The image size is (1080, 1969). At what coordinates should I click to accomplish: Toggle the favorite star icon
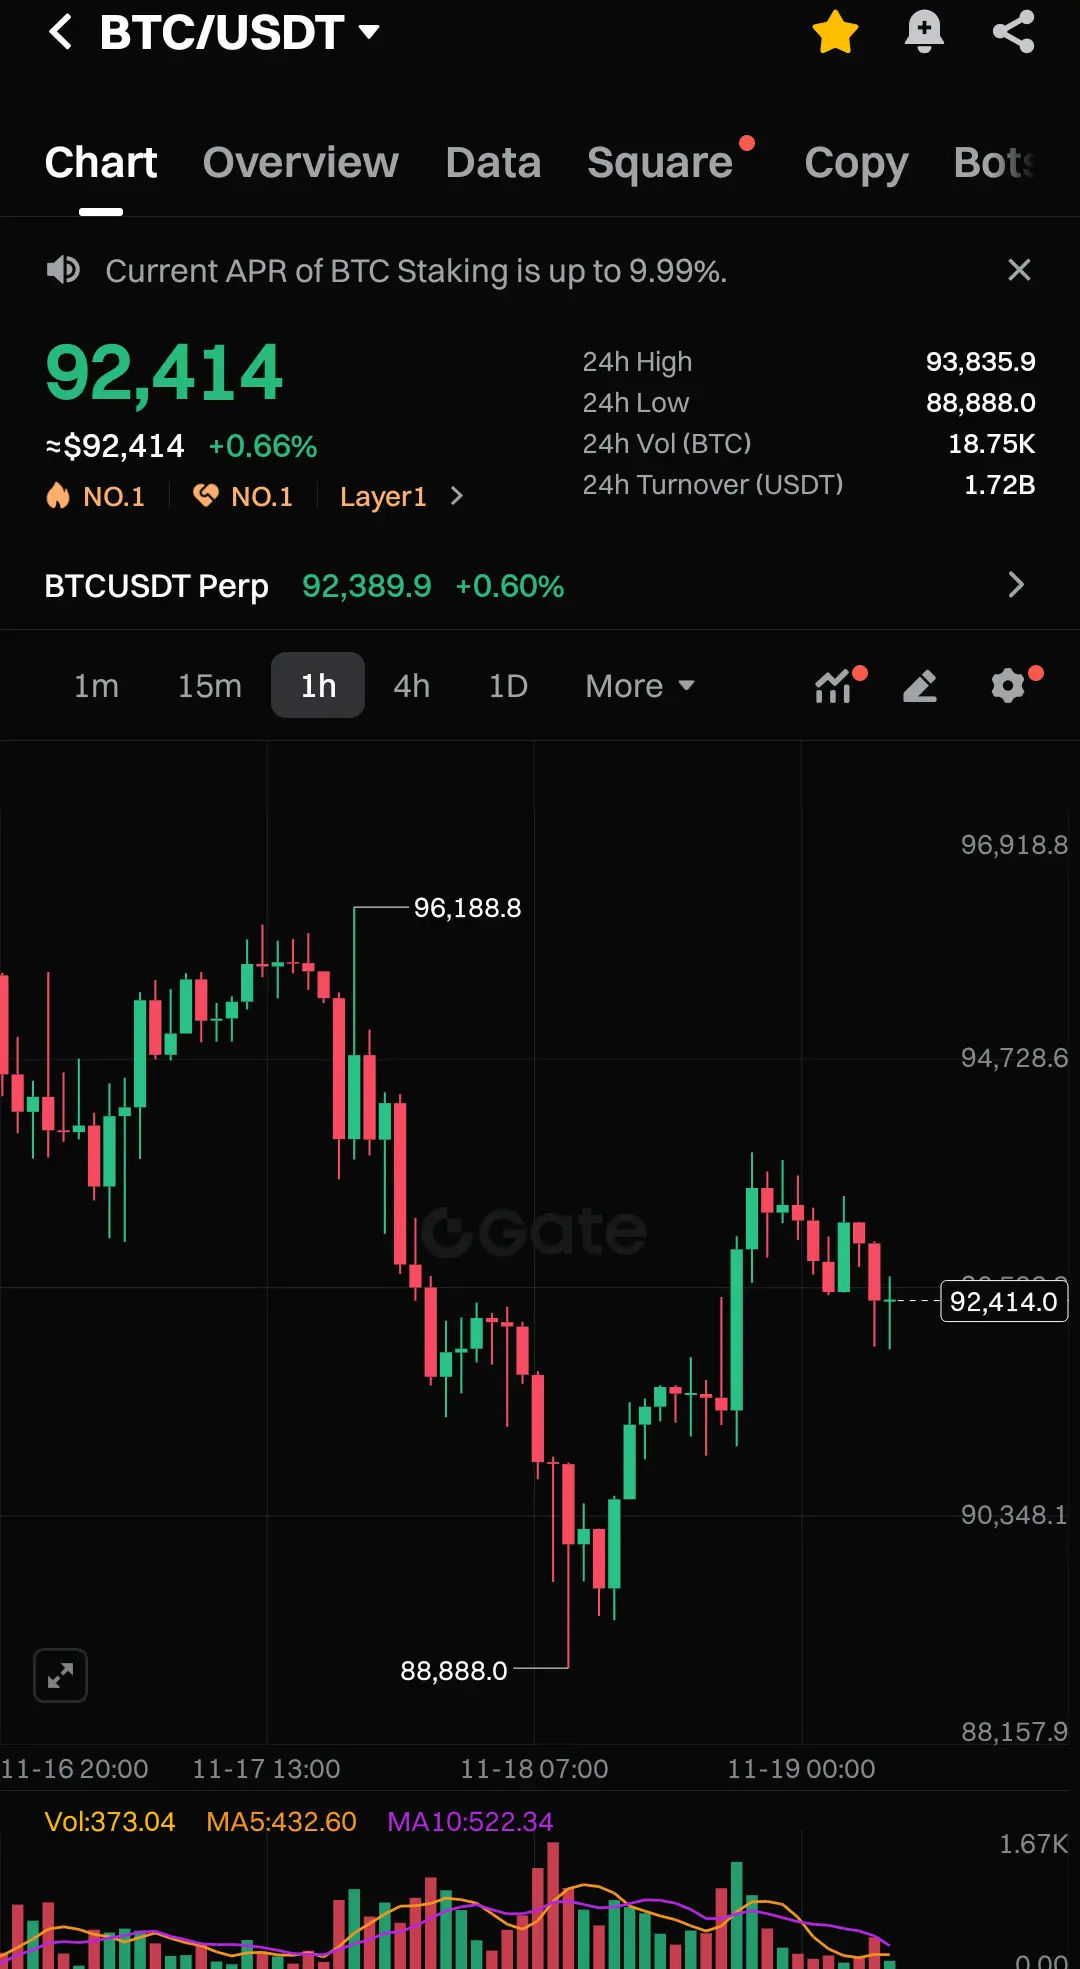835,32
